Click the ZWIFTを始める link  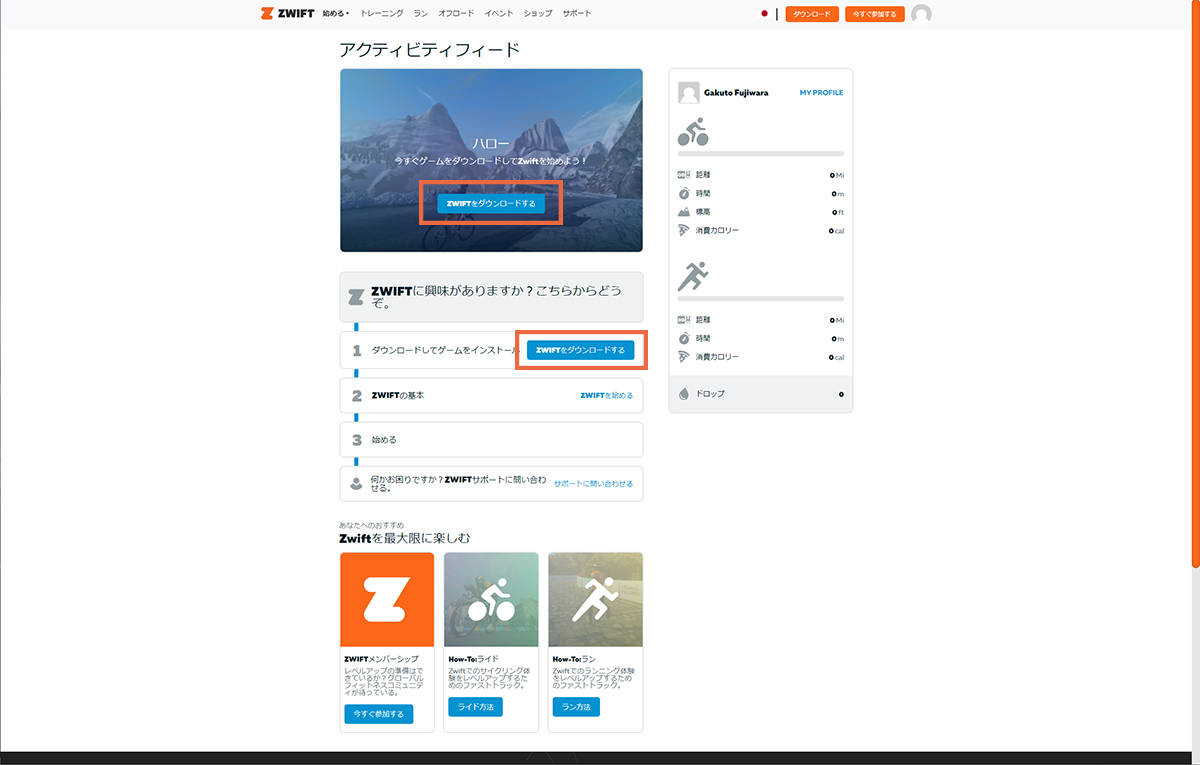point(606,395)
